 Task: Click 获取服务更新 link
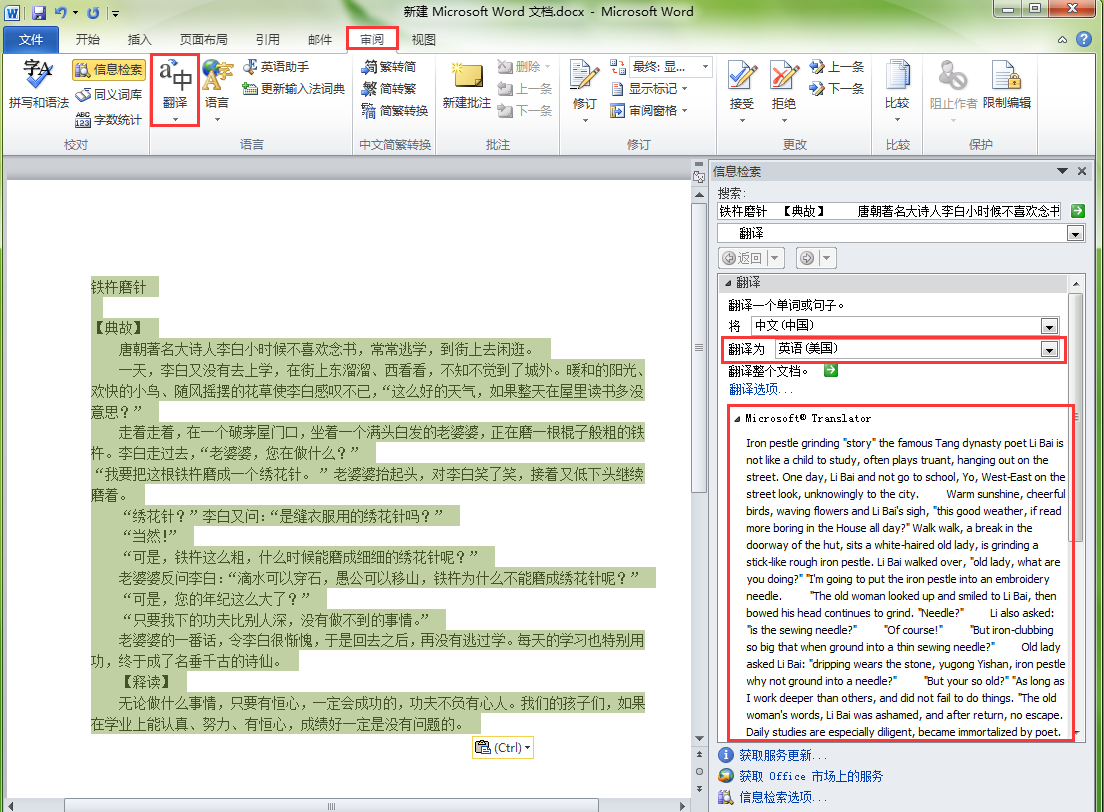coord(782,756)
